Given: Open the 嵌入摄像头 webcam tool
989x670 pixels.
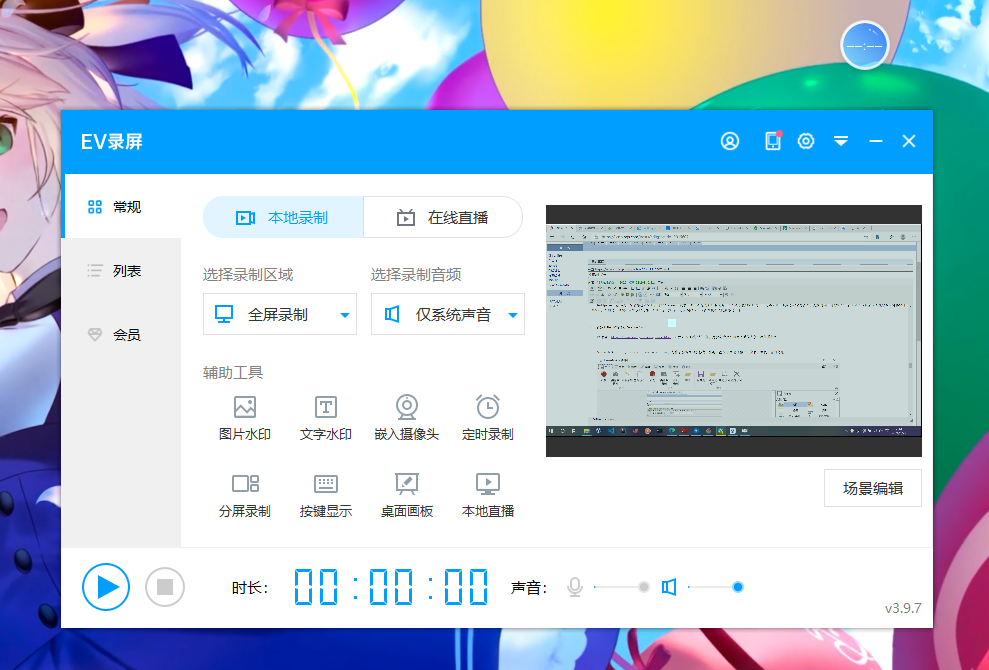Looking at the screenshot, I should tap(407, 418).
